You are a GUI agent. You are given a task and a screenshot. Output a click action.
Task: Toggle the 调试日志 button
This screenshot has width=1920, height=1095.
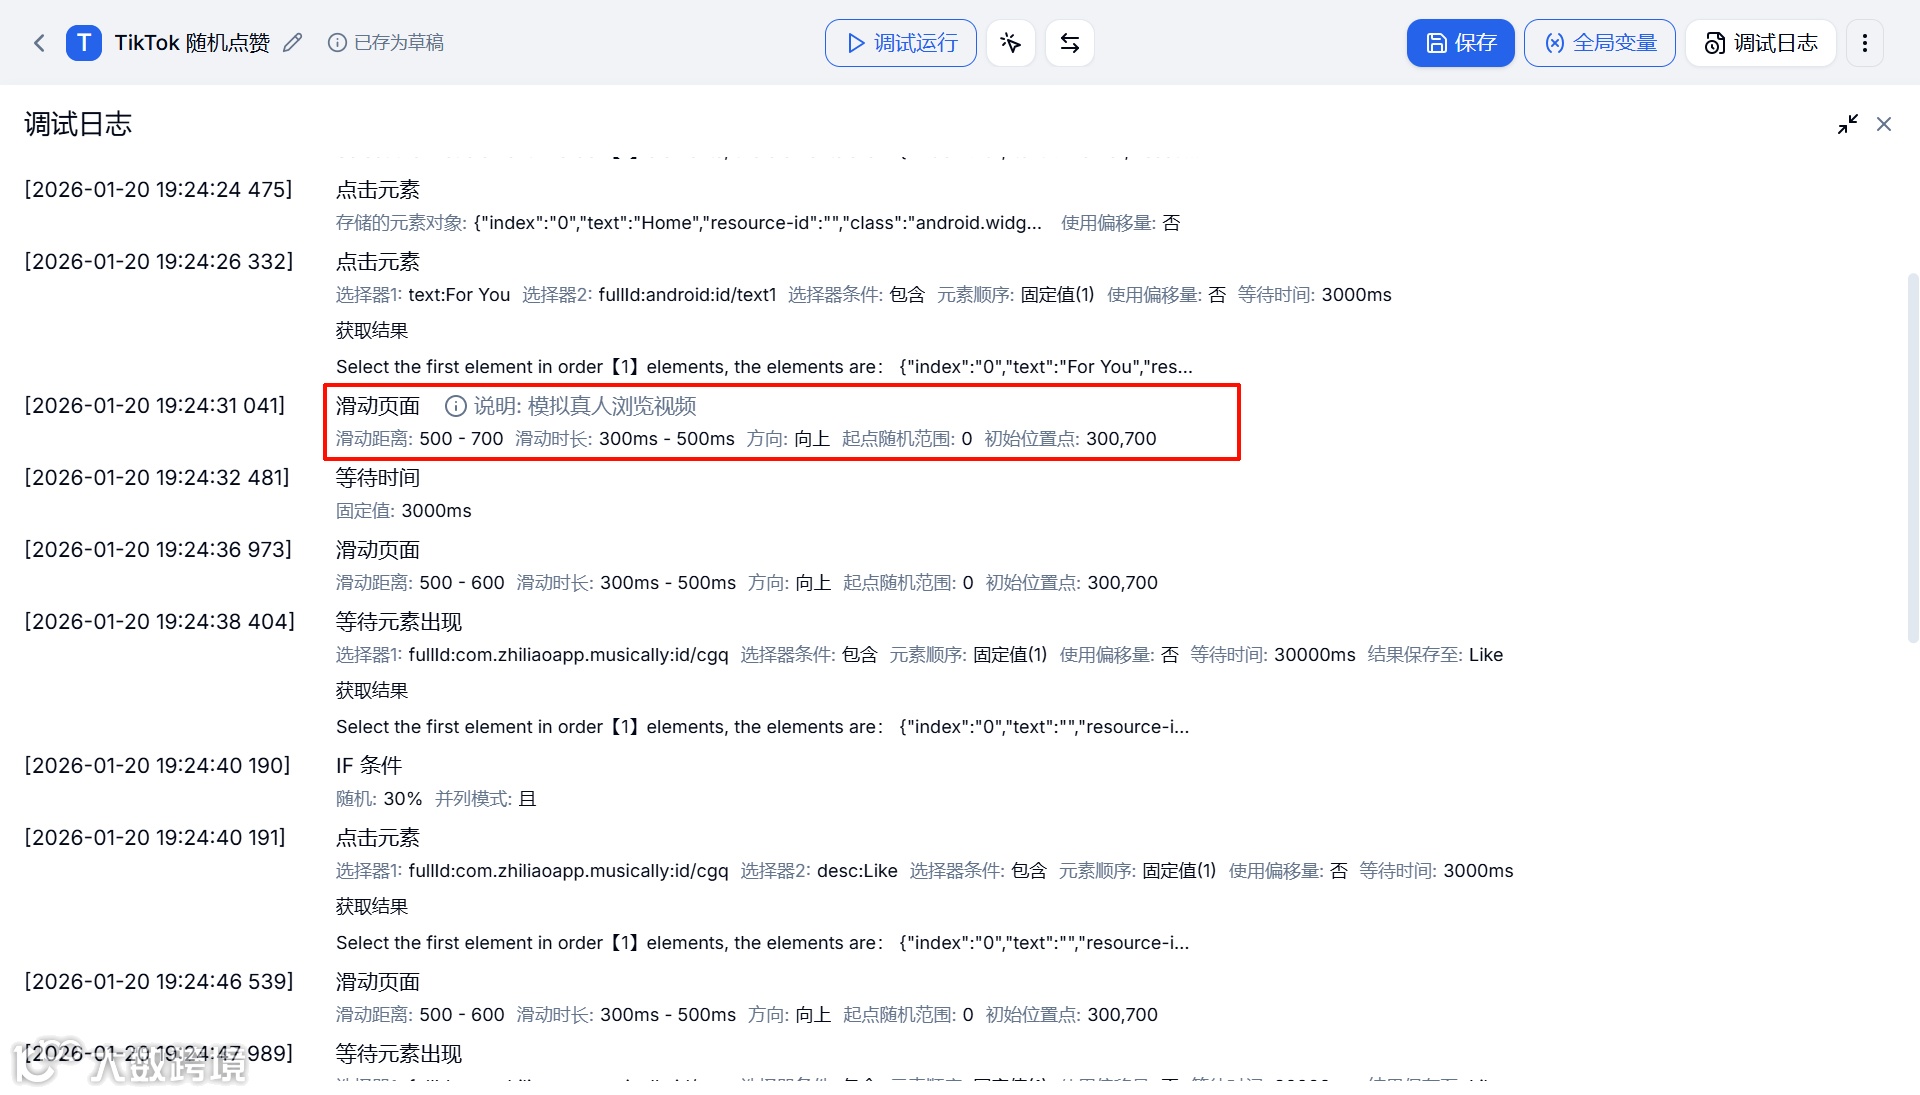(x=1760, y=43)
